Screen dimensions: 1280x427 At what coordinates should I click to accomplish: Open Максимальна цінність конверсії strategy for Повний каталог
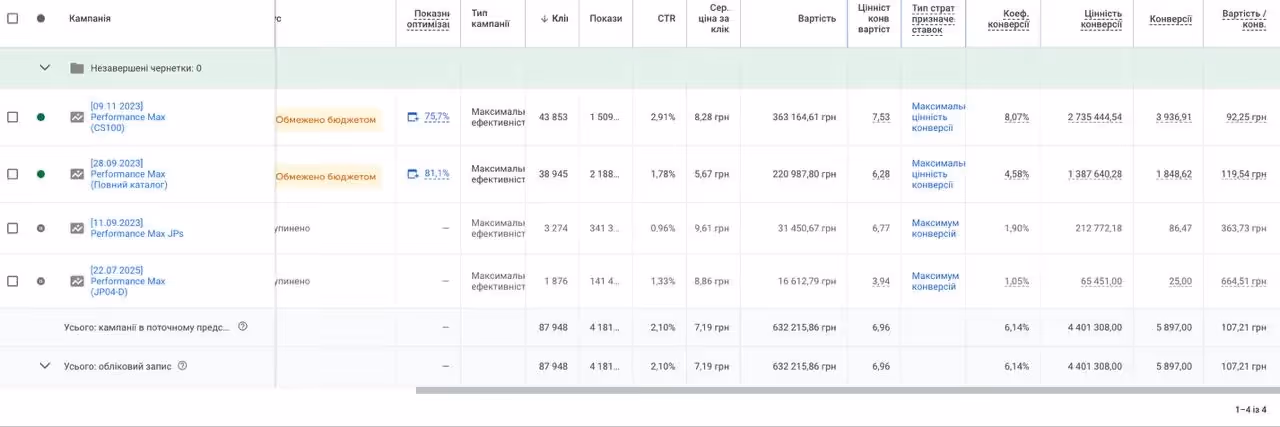[x=938, y=174]
